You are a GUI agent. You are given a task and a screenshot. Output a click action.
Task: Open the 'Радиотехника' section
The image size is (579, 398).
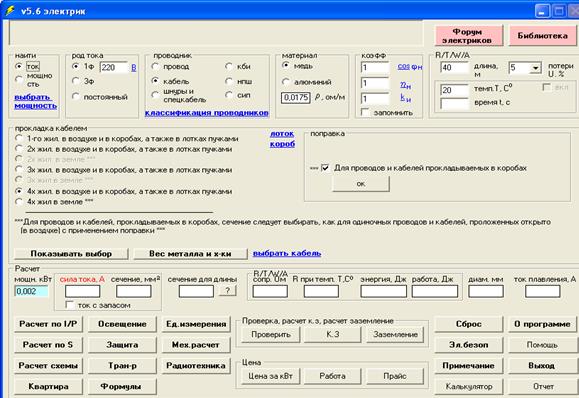click(x=196, y=366)
